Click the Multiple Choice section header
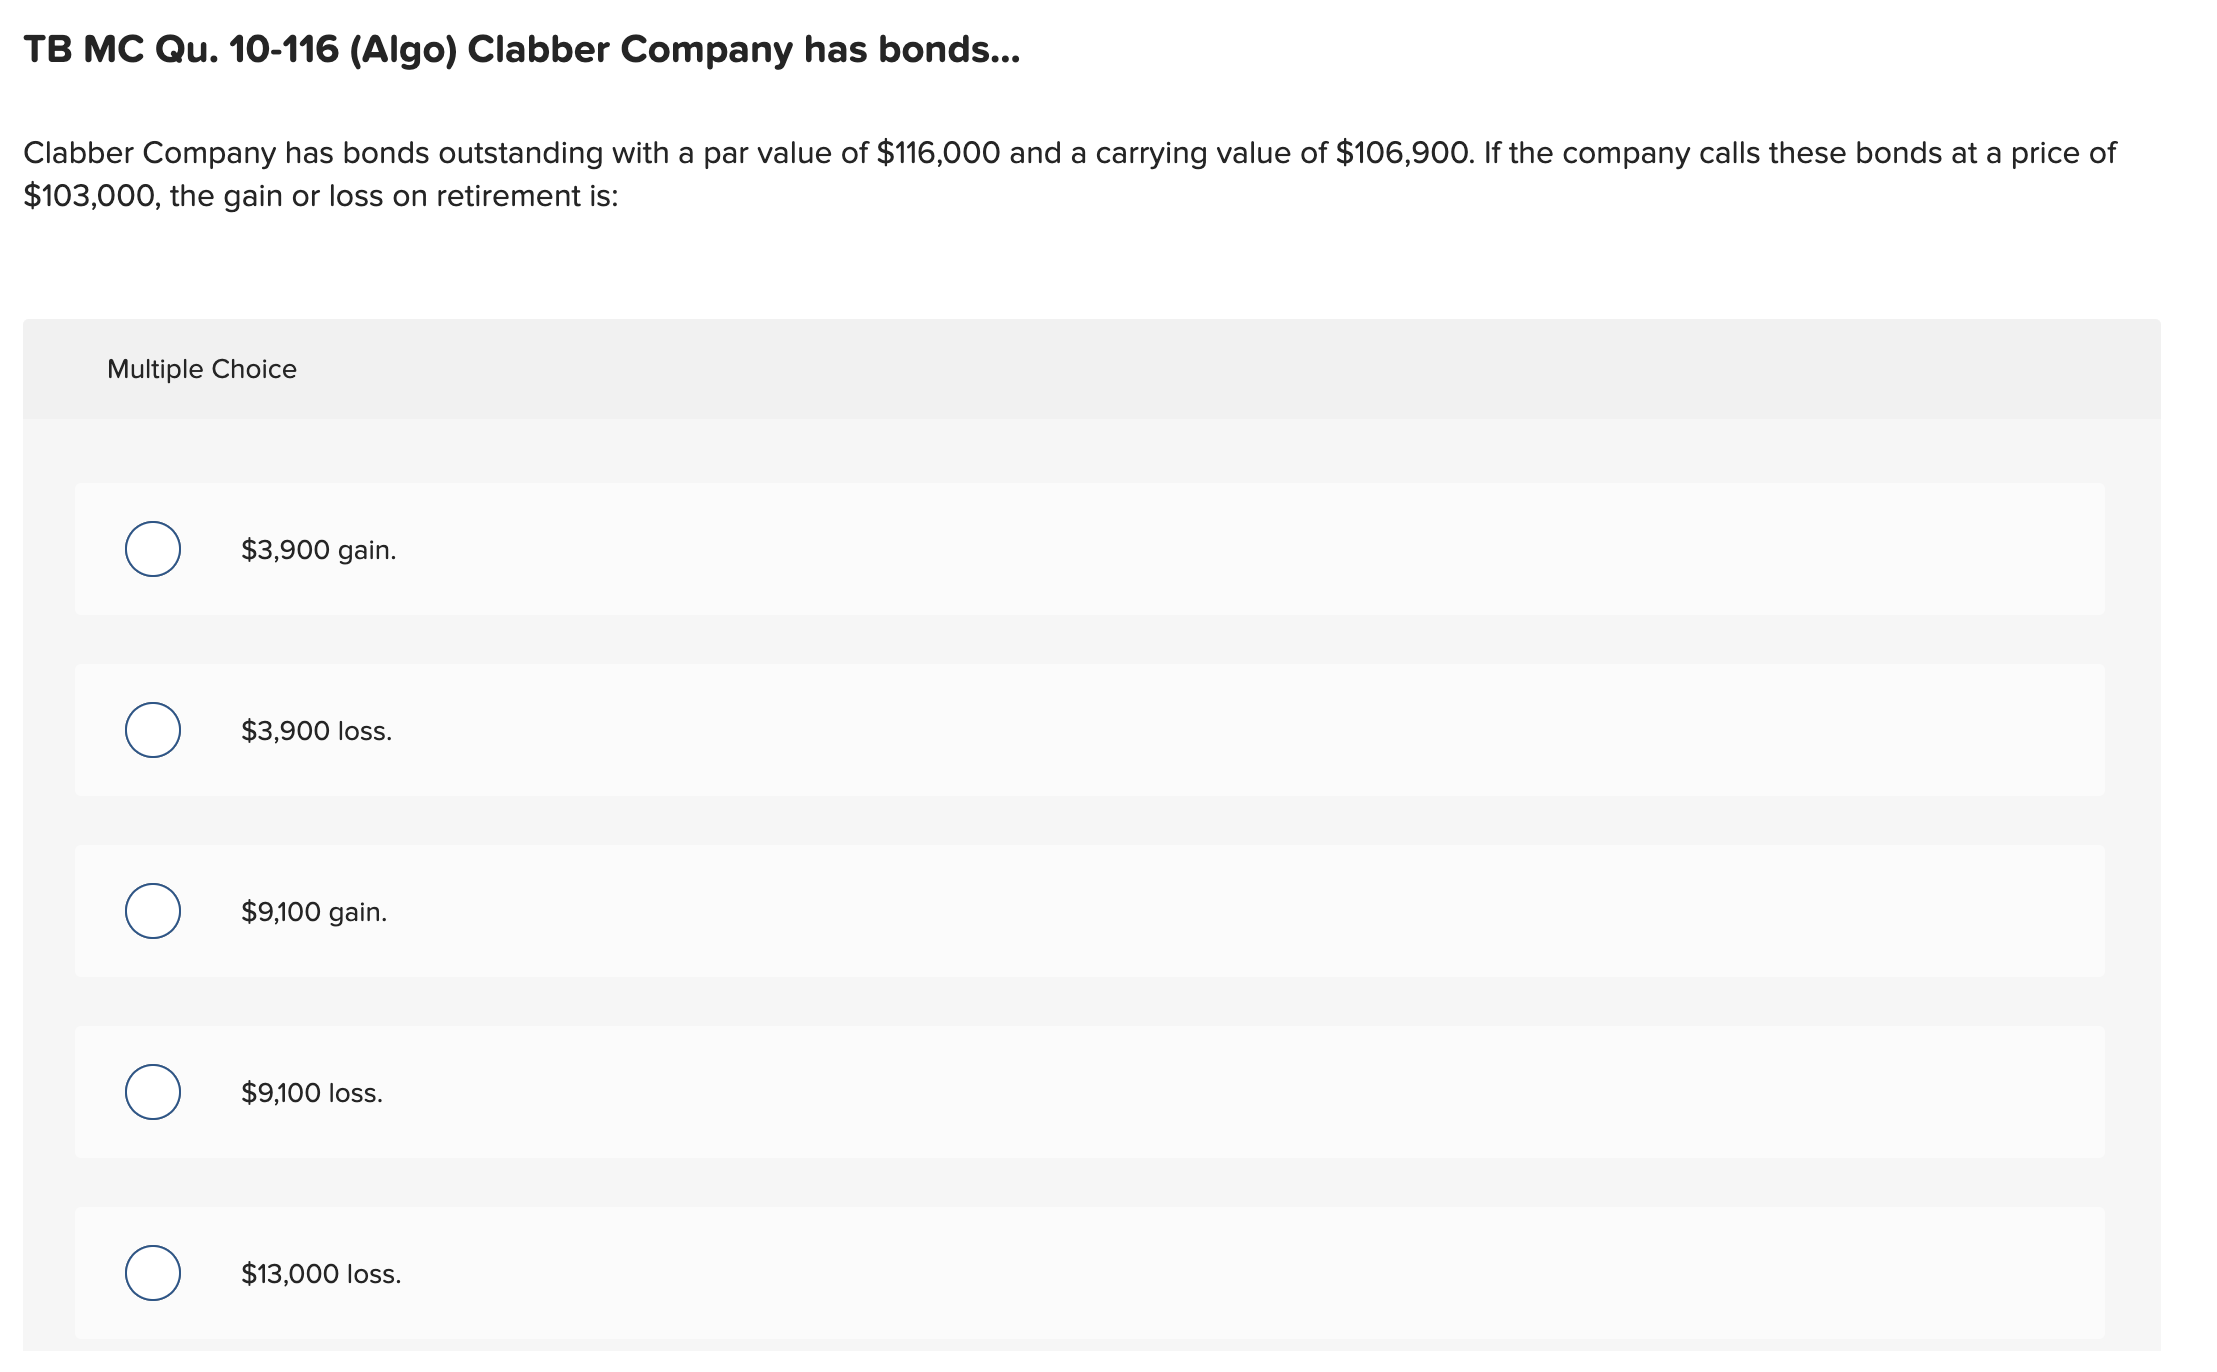Image resolution: width=2217 pixels, height=1372 pixels. pyautogui.click(x=201, y=368)
